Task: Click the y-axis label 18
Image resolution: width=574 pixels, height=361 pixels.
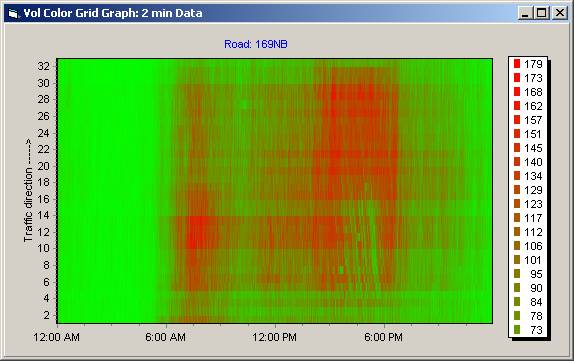Action: pos(43,182)
